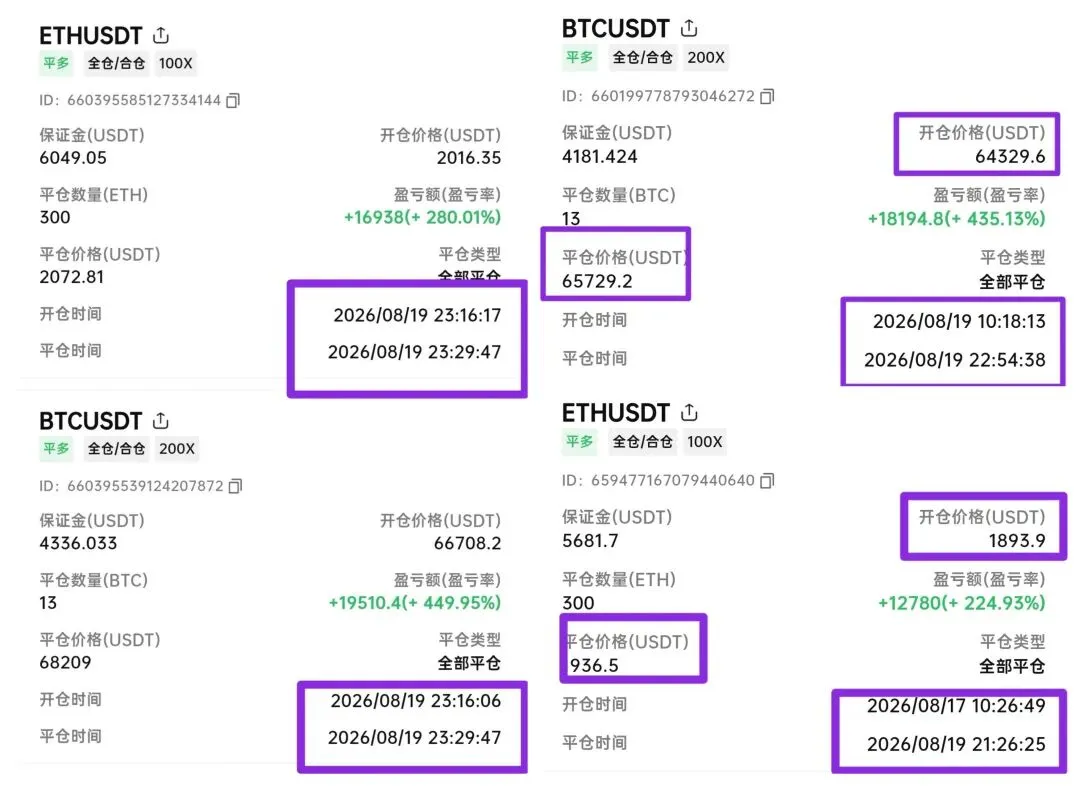
Task: Click the 平多 tag on bottom-left BTCUSDT
Action: [x=56, y=448]
